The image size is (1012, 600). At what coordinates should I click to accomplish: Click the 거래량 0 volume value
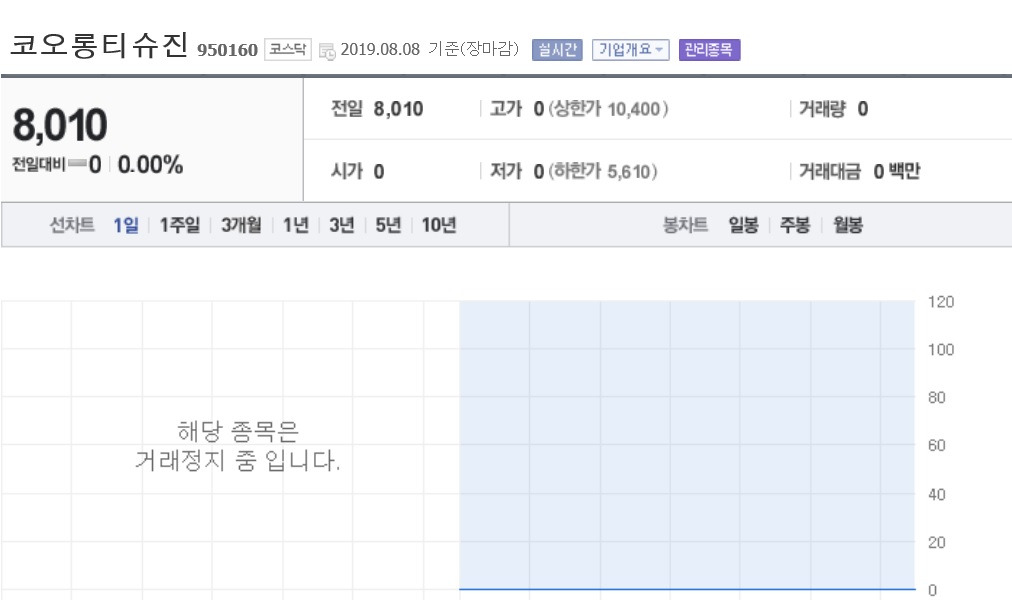(x=862, y=109)
